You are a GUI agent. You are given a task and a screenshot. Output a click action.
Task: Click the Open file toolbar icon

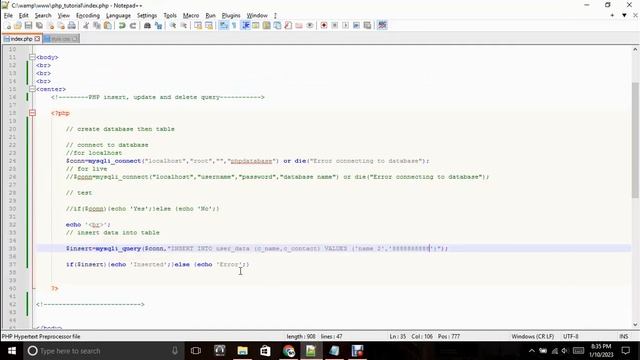tap(18, 26)
